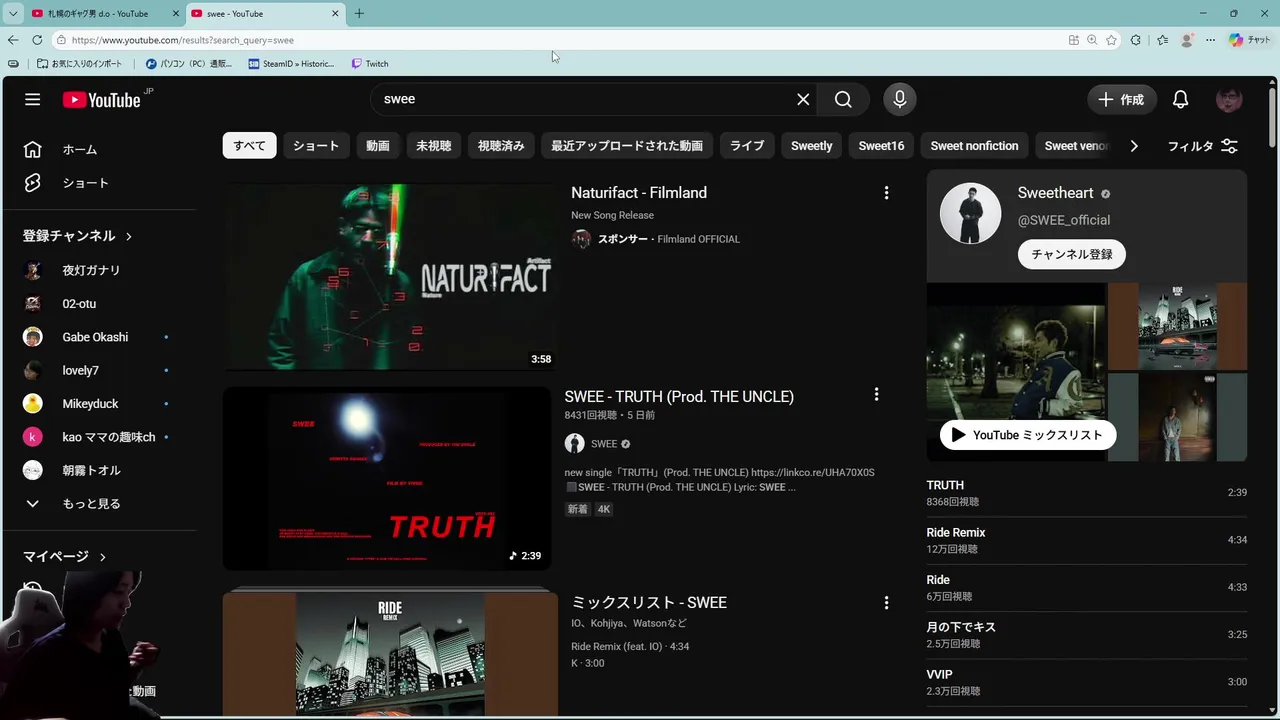1280x720 pixels.
Task: Go back with the browser back arrow
Action: point(12,40)
